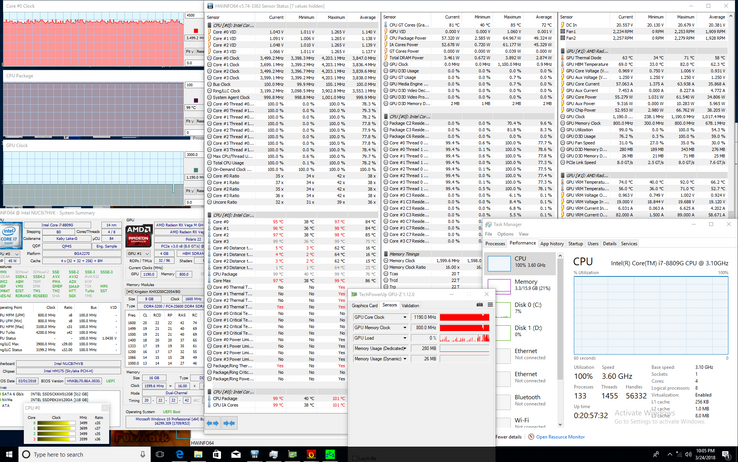Open Processes tab in Task Manager

[495, 244]
